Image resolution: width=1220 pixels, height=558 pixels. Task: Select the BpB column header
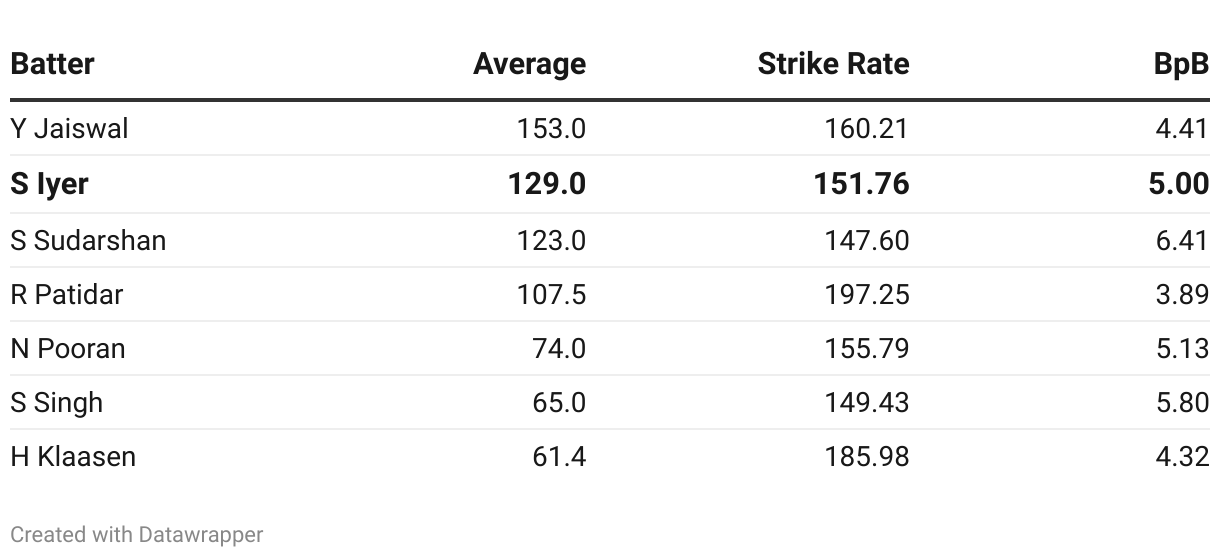[1181, 64]
